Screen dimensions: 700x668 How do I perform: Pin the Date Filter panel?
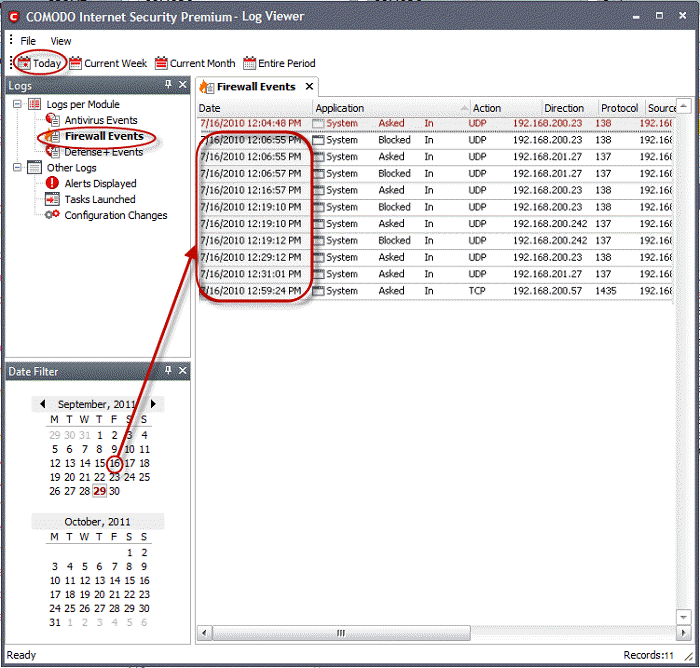pos(168,371)
